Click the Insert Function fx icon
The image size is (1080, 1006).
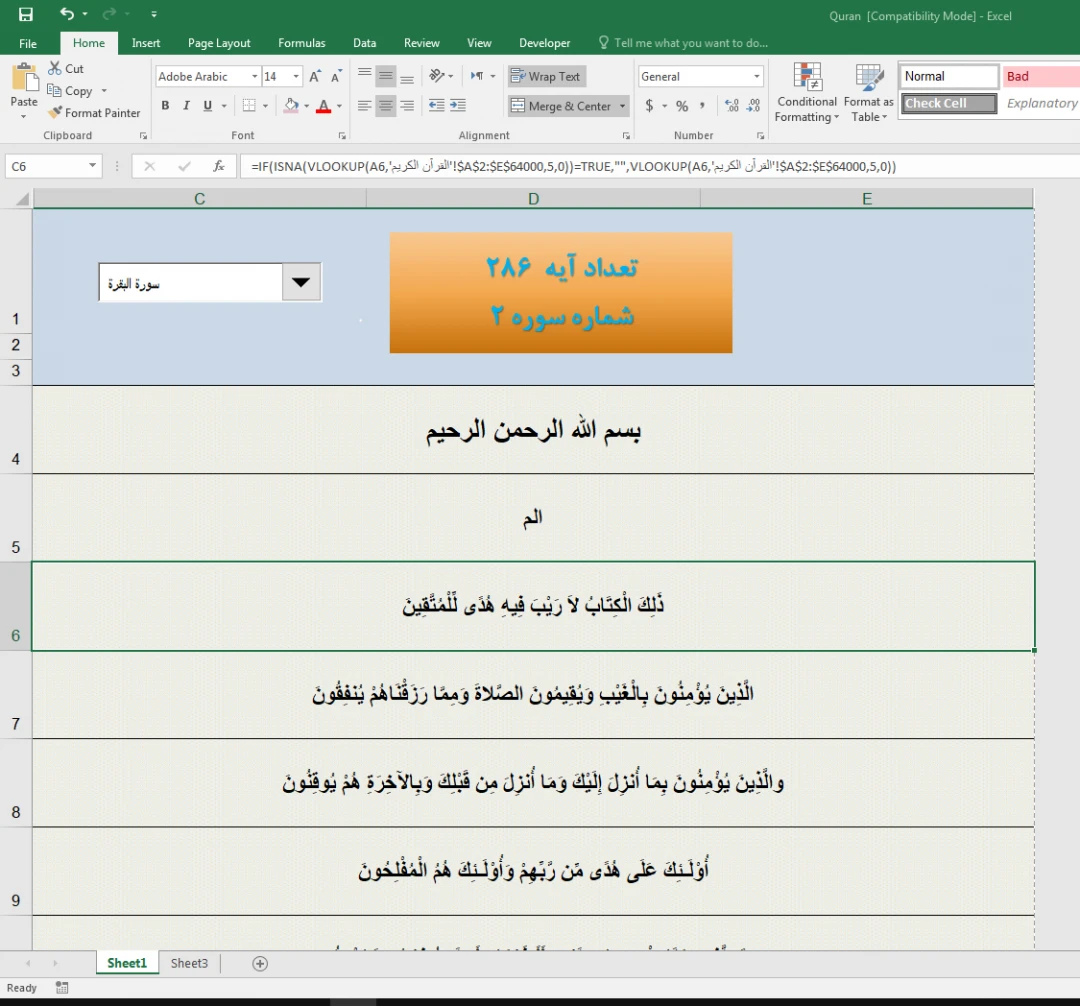219,167
